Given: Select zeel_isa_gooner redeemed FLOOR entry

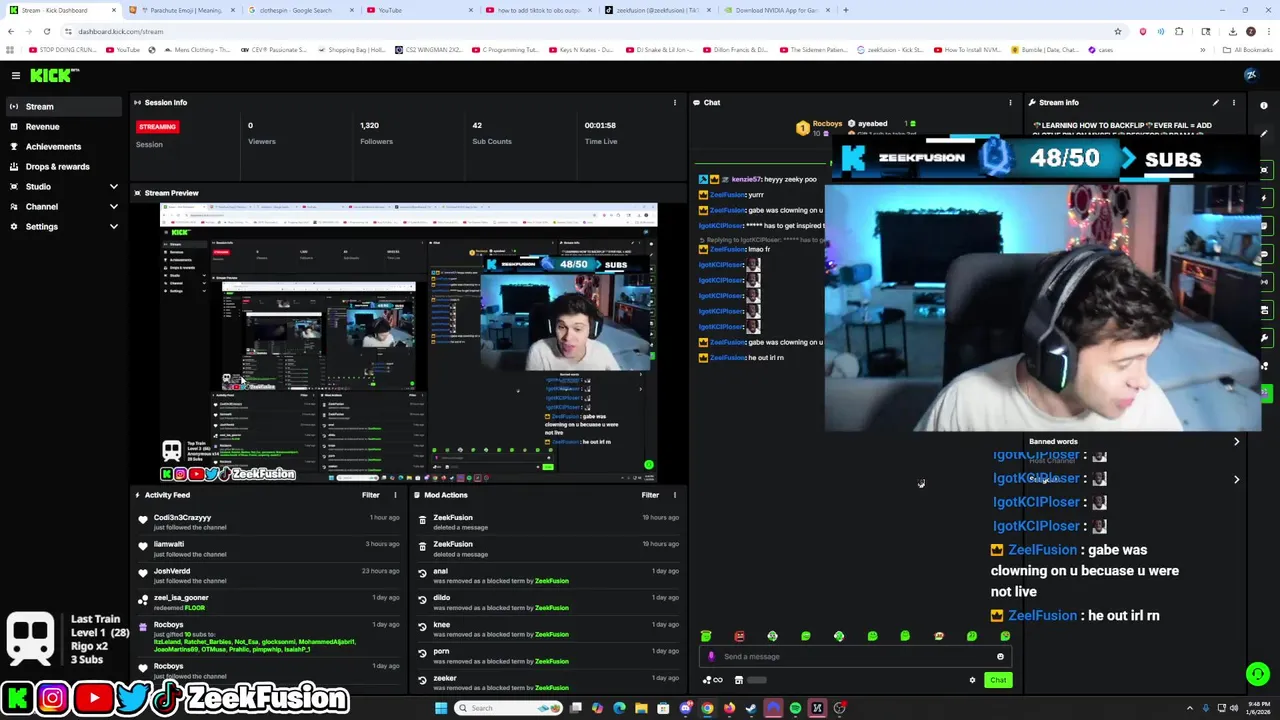Looking at the screenshot, I should tap(270, 602).
